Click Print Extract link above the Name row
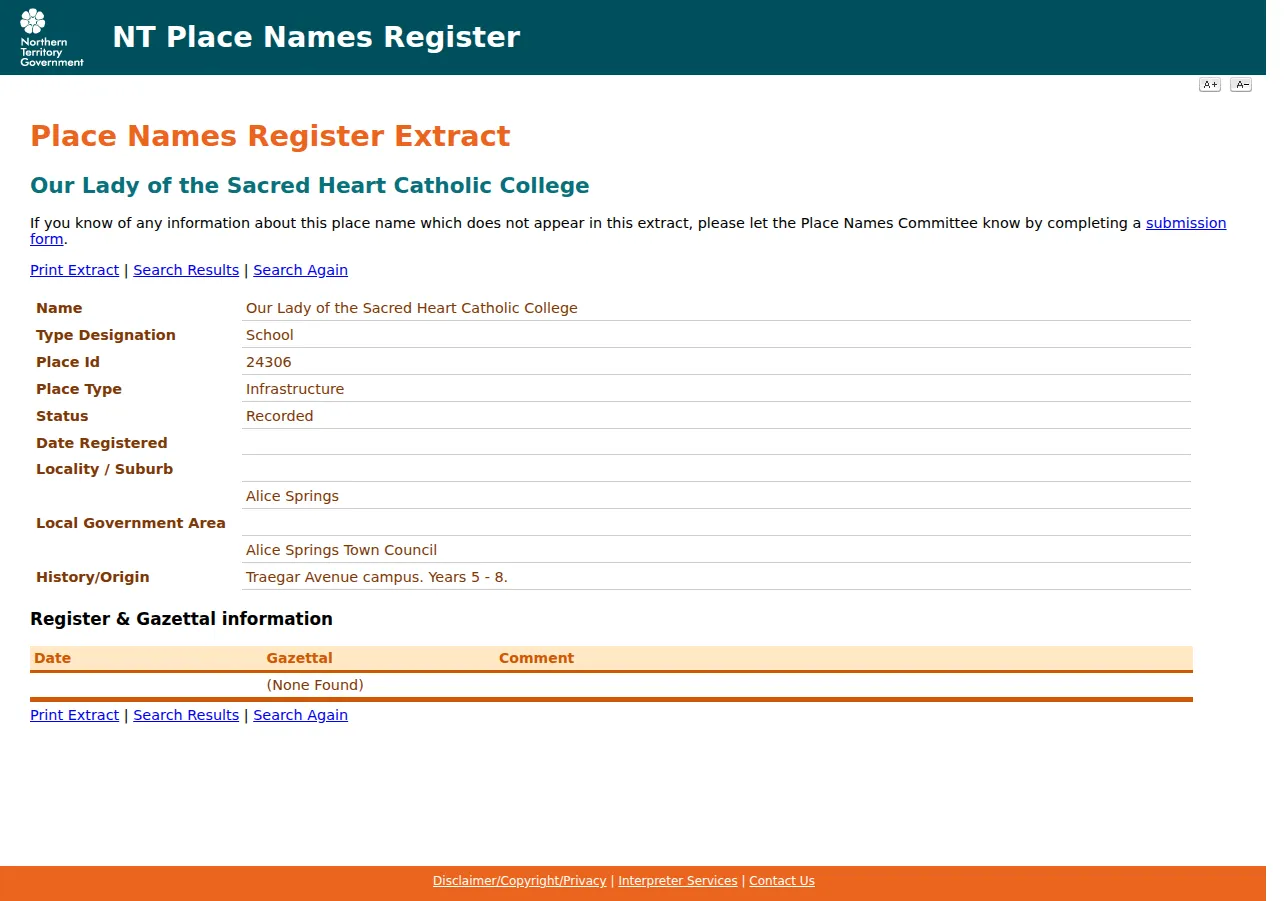The width and height of the screenshot is (1284, 901). tap(74, 270)
